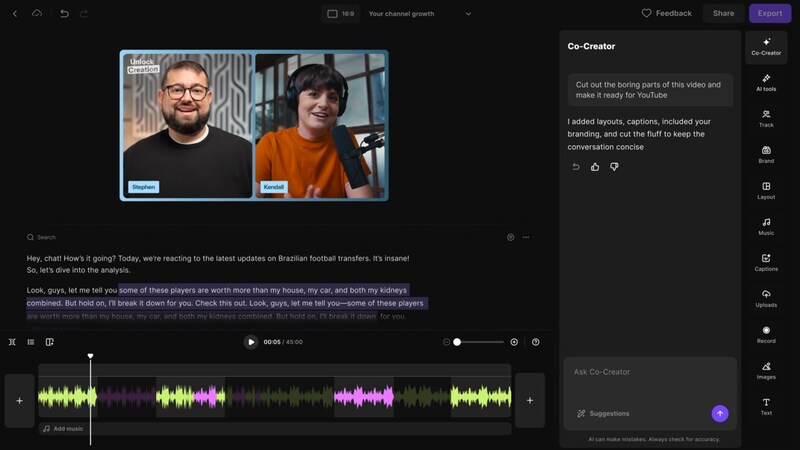Open the Uploads panel
Image resolution: width=800 pixels, height=450 pixels.
(x=766, y=298)
